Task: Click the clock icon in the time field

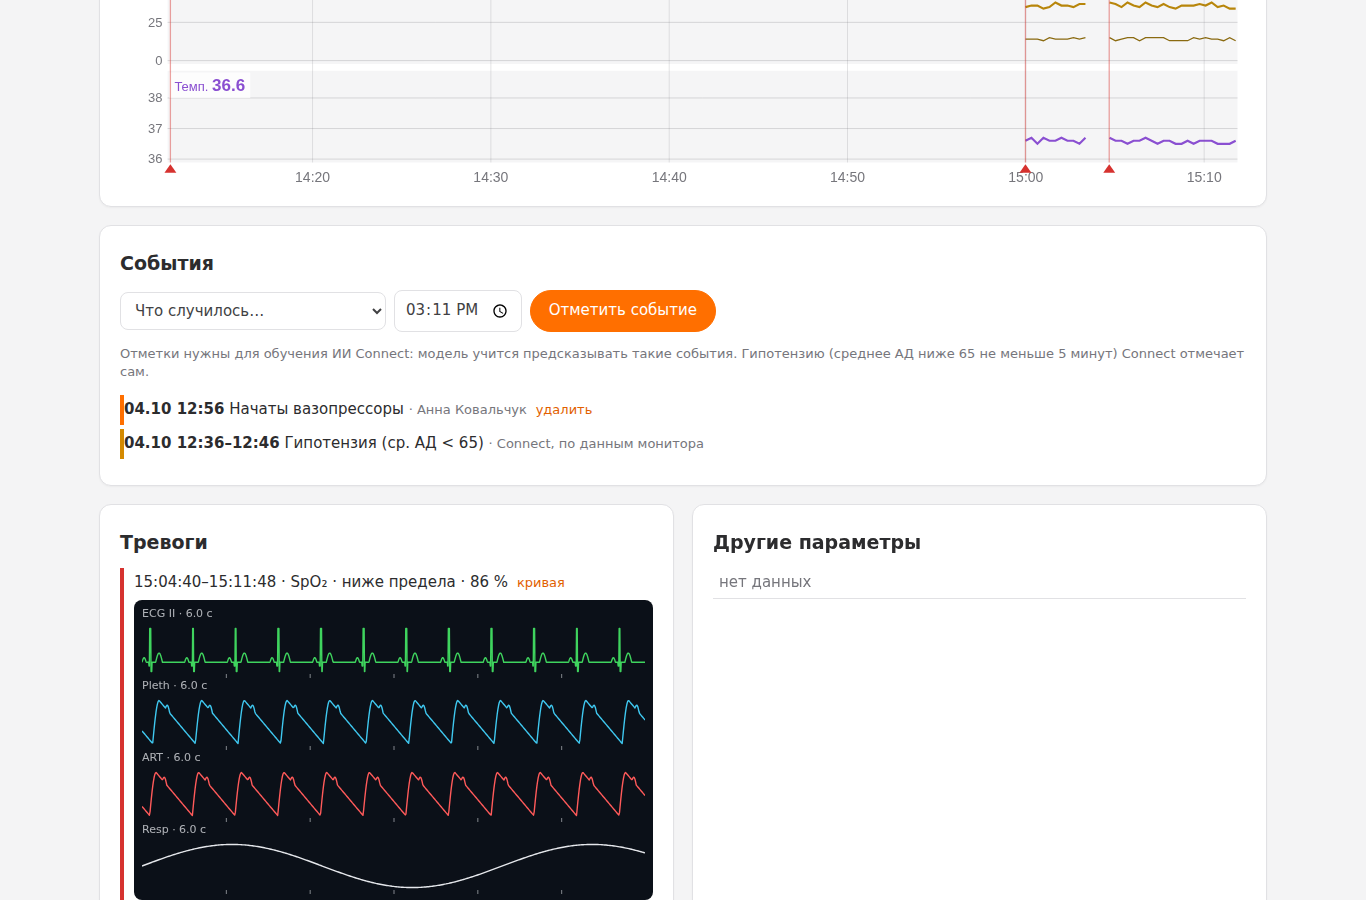Action: pyautogui.click(x=500, y=311)
